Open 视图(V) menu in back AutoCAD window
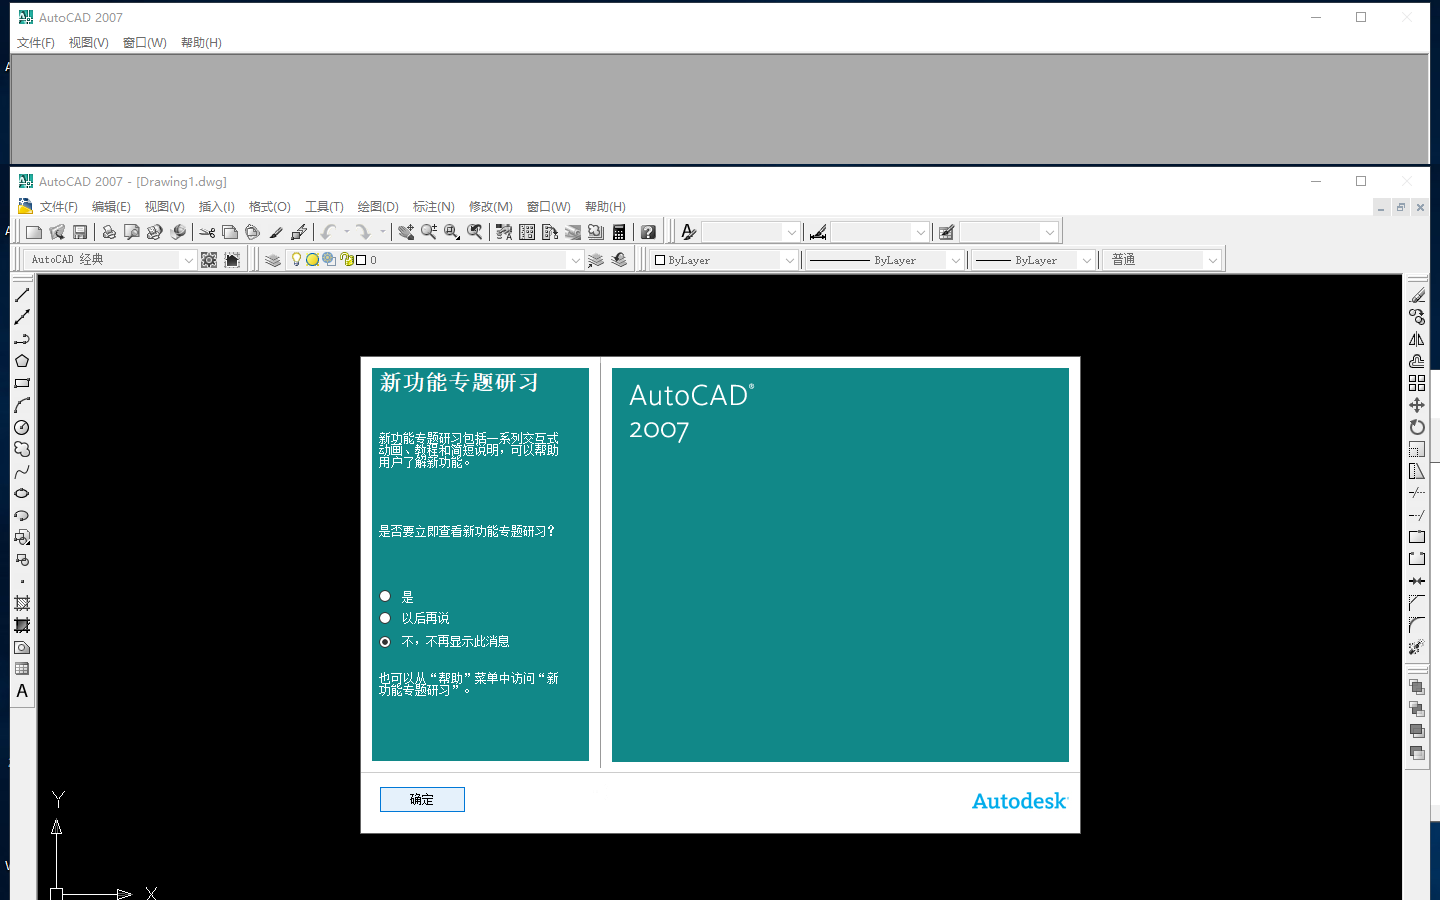The image size is (1440, 900). [88, 43]
